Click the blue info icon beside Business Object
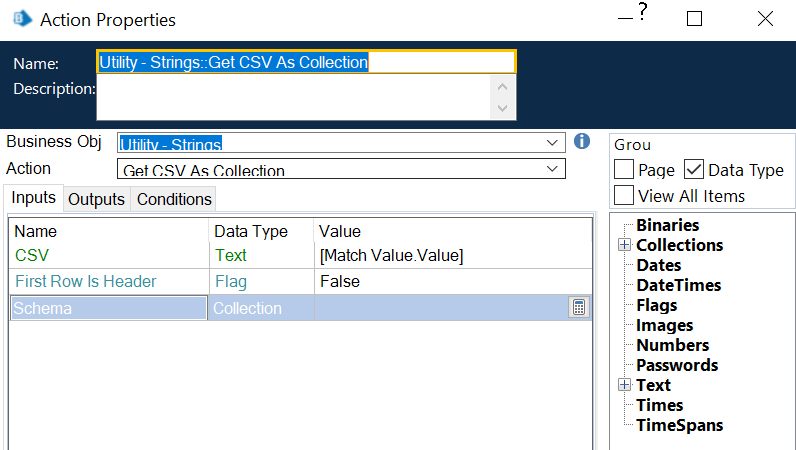Screen dimensions: 796x450 [582, 142]
